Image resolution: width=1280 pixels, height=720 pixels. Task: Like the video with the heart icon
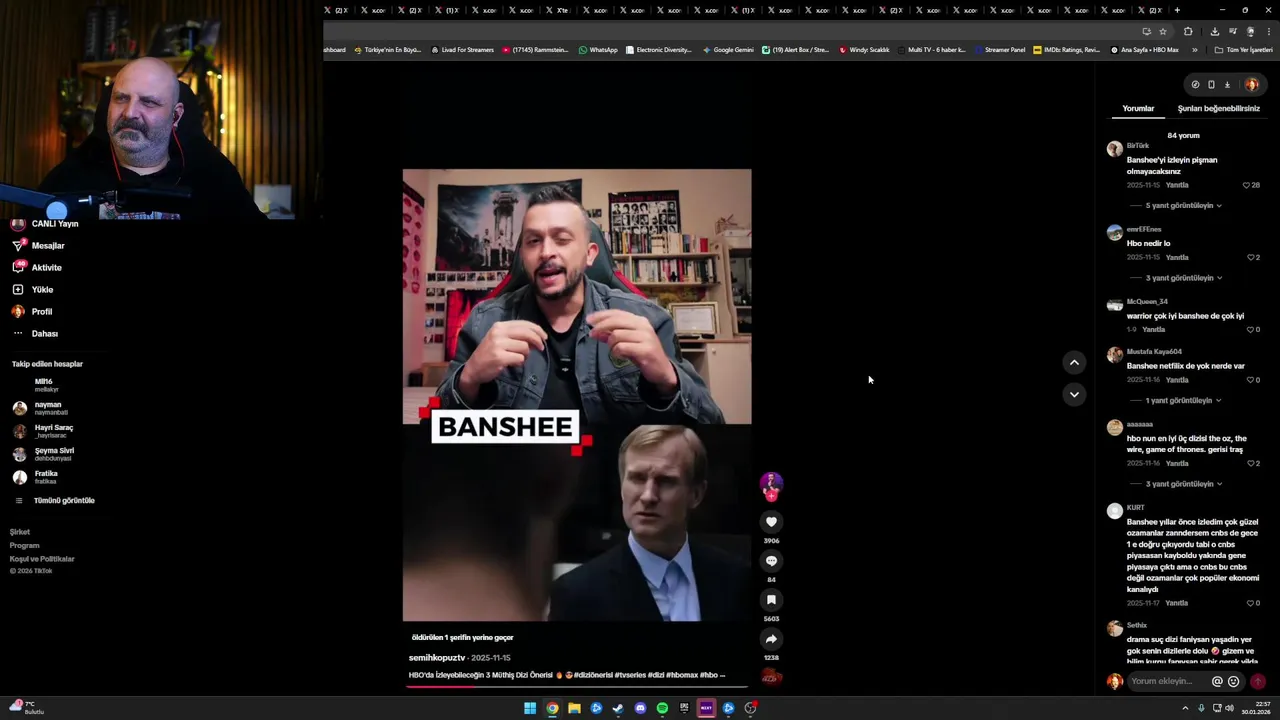(x=771, y=522)
